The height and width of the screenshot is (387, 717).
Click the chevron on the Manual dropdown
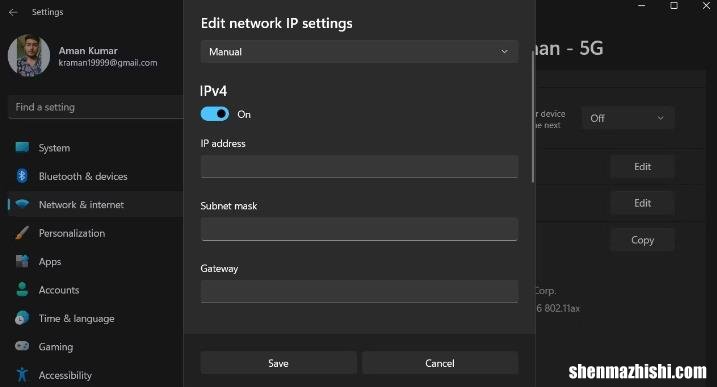pyautogui.click(x=504, y=52)
